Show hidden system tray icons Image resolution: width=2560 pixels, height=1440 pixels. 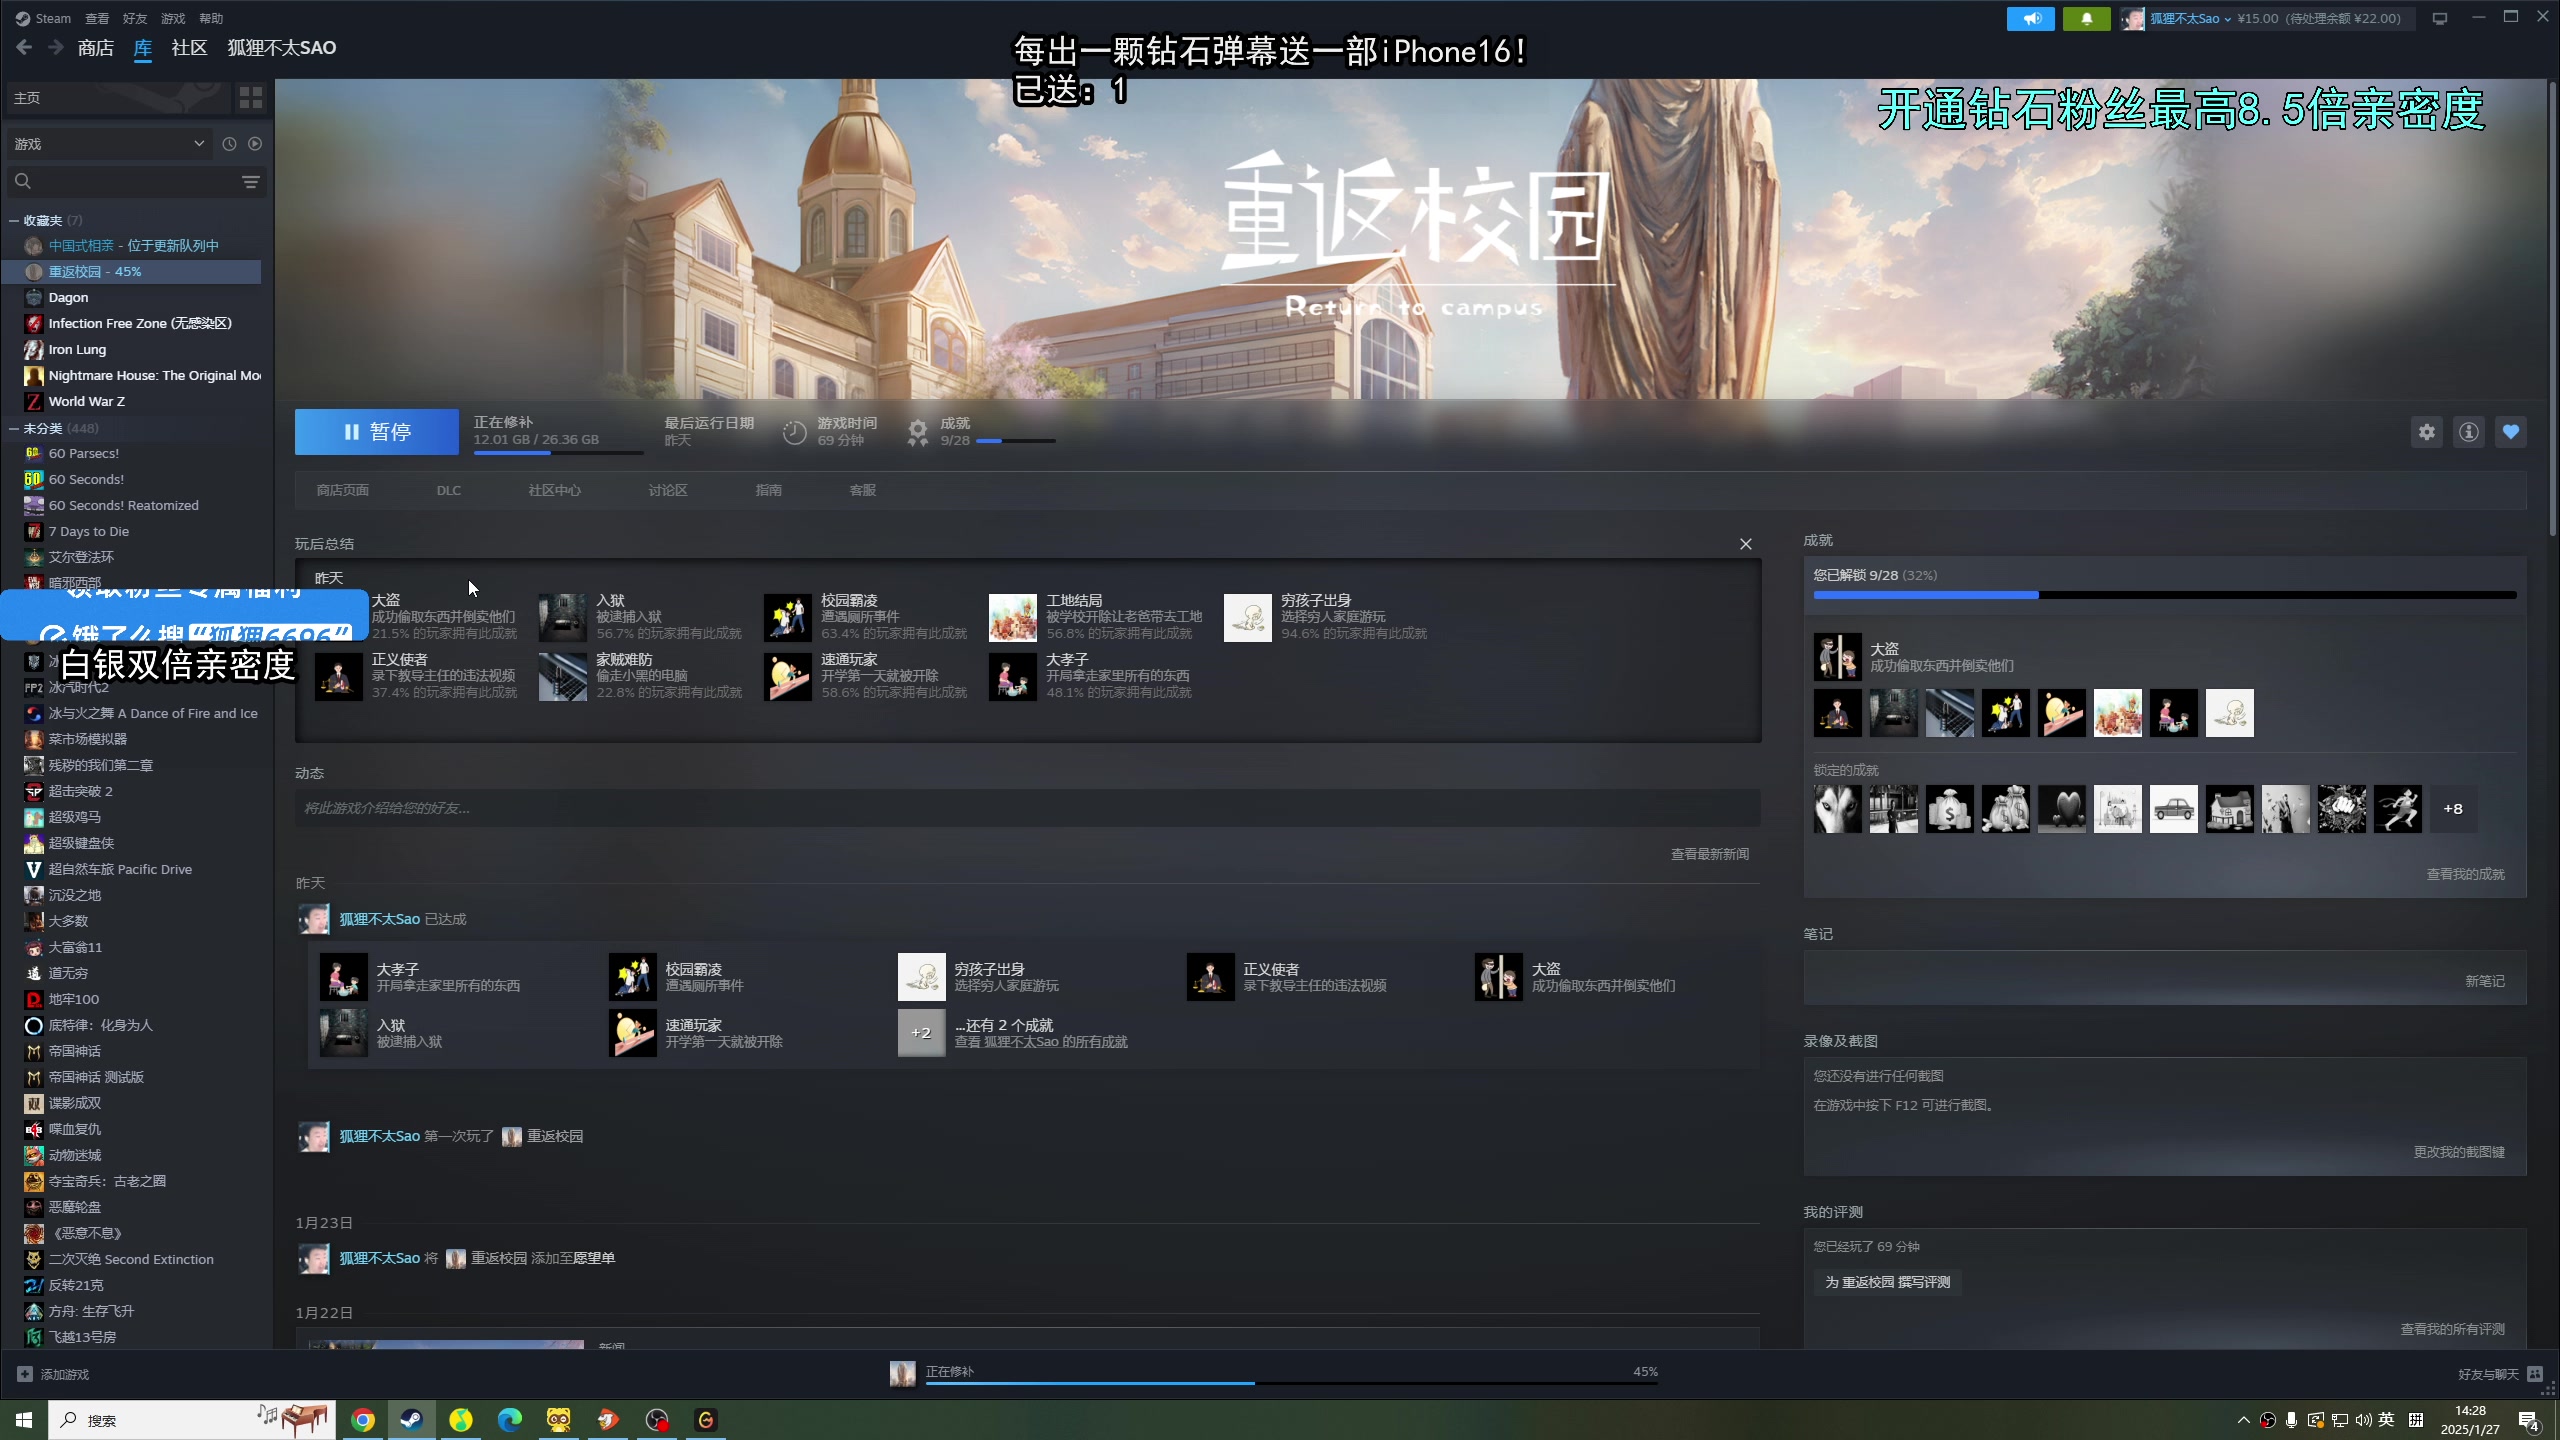2243,1420
